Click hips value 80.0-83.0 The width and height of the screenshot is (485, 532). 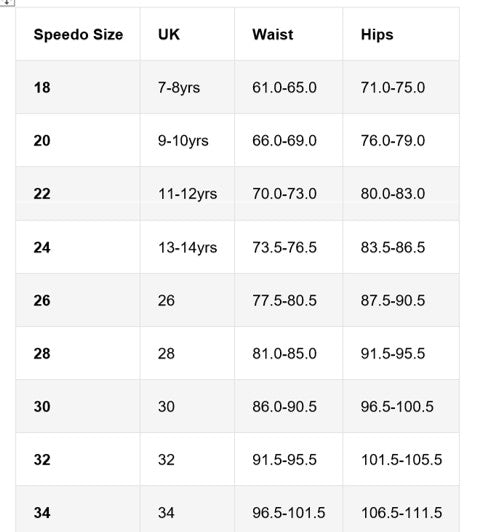click(401, 193)
